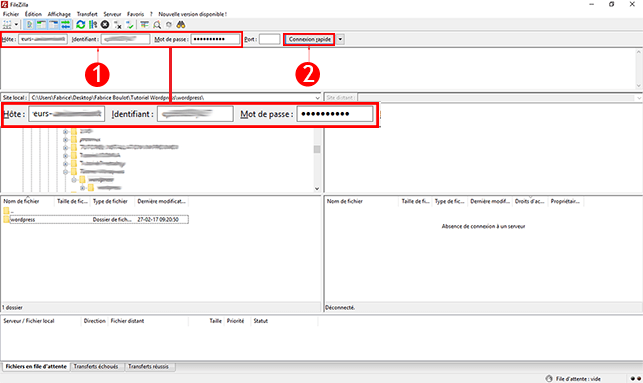Sort remote files by Taille de fi... column

[415, 201]
